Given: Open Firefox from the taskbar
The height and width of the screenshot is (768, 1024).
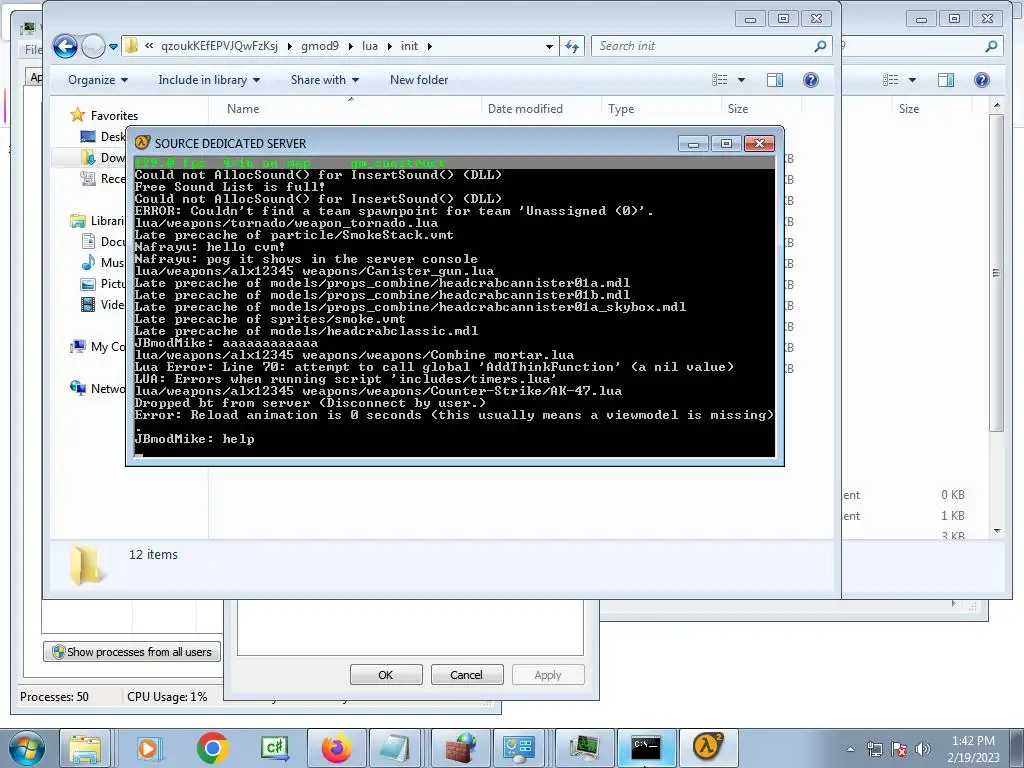Looking at the screenshot, I should (337, 748).
